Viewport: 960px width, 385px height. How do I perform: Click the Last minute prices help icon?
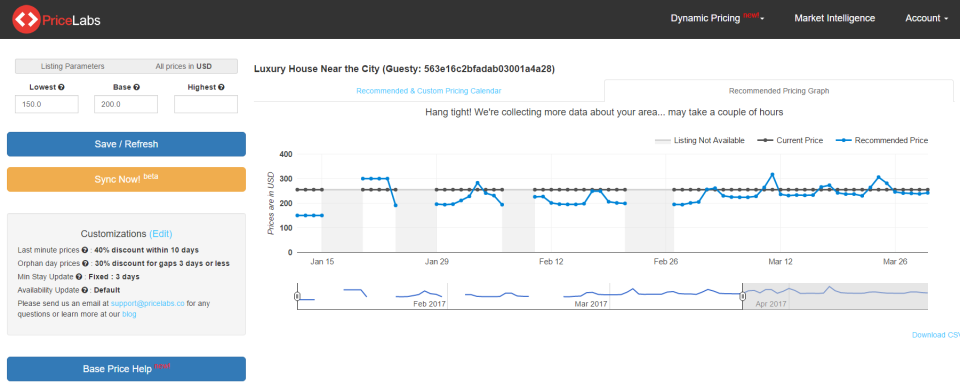tap(84, 250)
